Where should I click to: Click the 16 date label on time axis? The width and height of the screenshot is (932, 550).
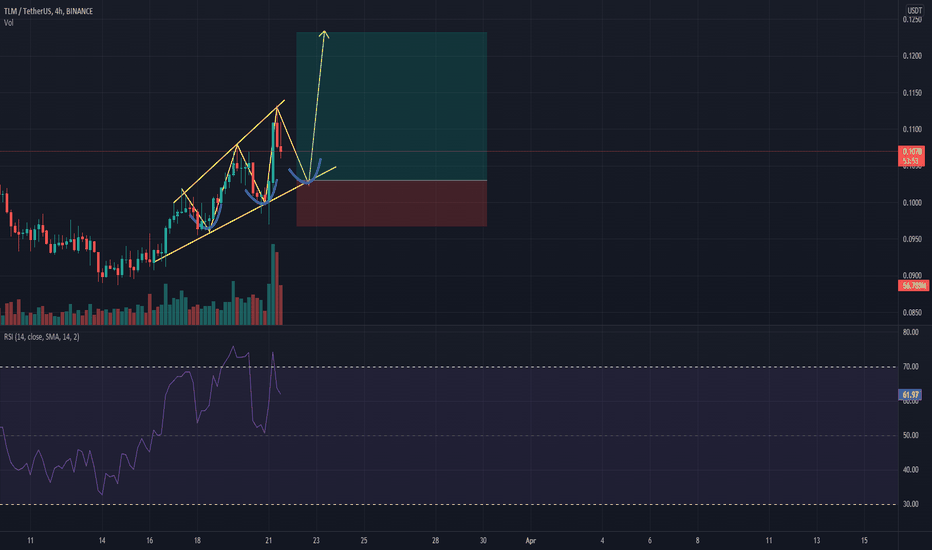[150, 540]
